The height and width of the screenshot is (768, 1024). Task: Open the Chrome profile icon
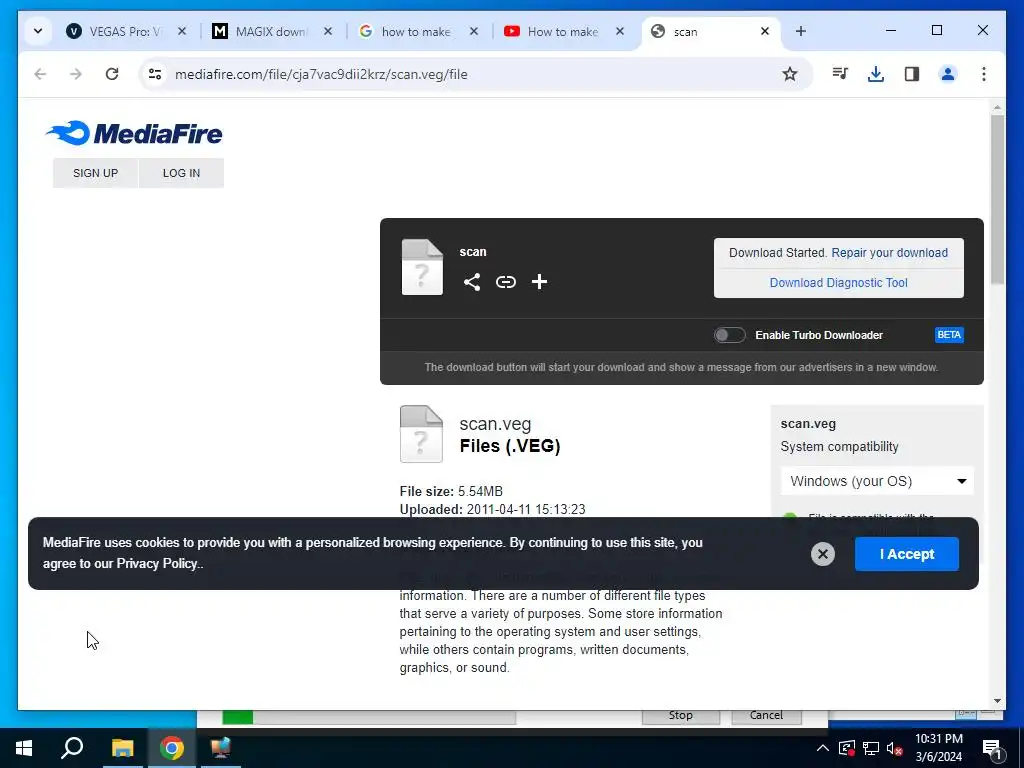click(x=948, y=74)
